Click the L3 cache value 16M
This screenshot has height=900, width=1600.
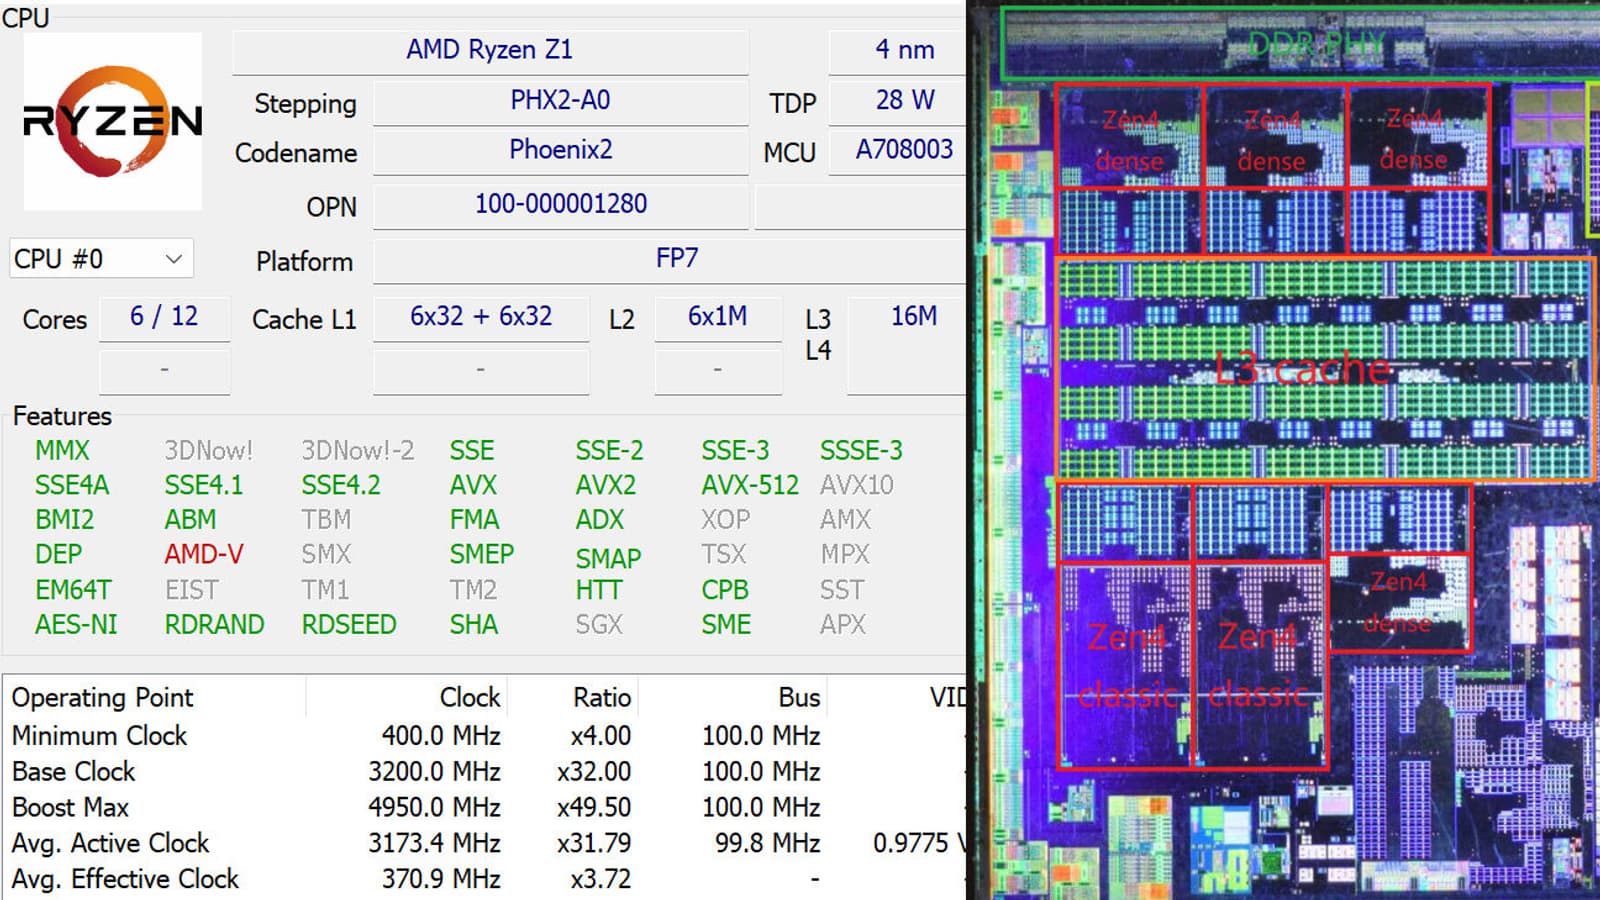pyautogui.click(x=914, y=317)
